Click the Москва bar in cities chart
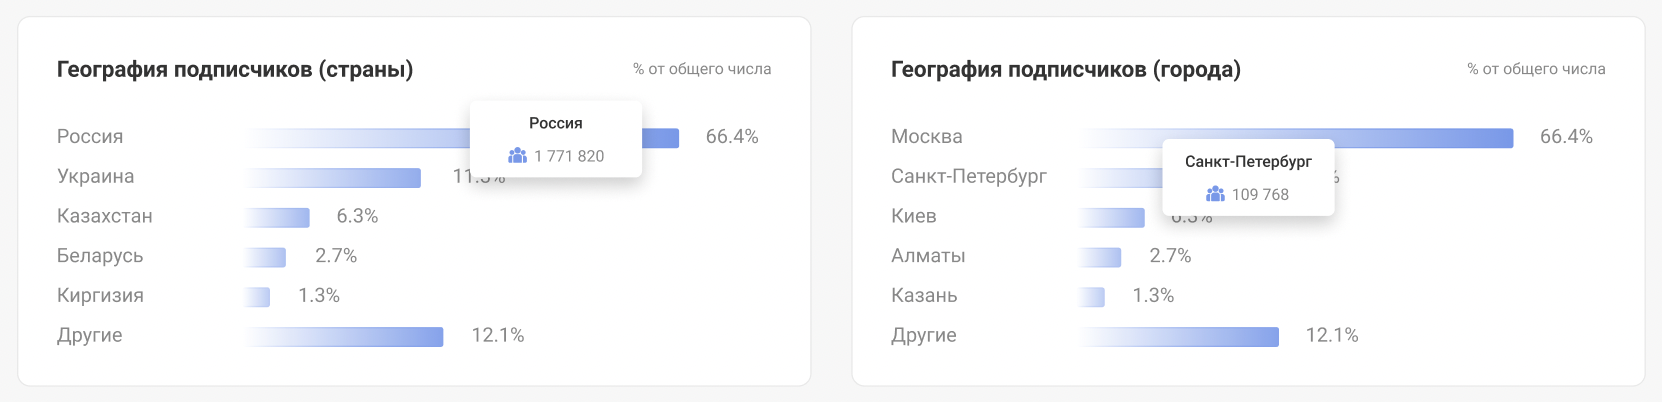The width and height of the screenshot is (1662, 402). (1297, 138)
